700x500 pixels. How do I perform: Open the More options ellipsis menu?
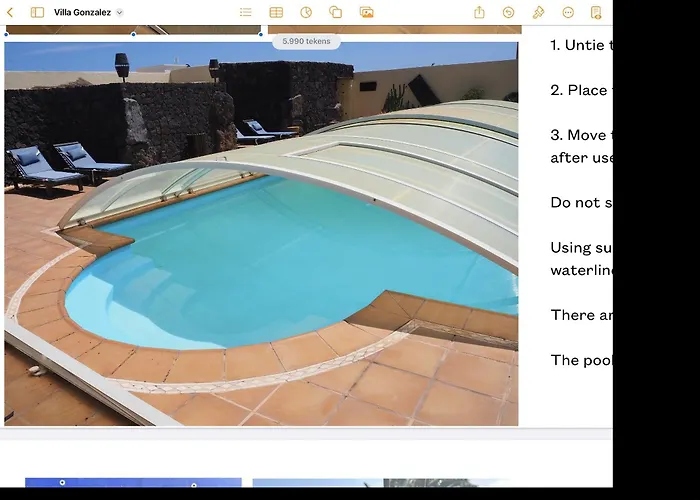click(568, 12)
